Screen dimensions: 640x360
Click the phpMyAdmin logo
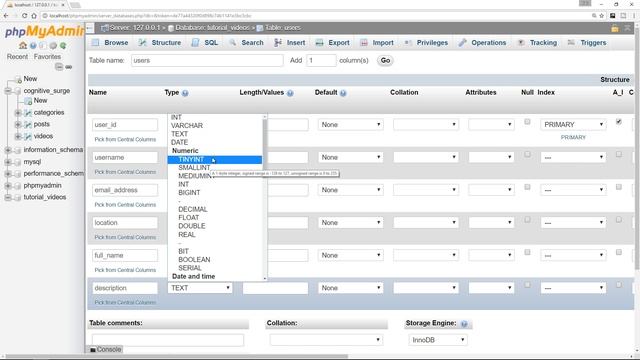pos(44,31)
